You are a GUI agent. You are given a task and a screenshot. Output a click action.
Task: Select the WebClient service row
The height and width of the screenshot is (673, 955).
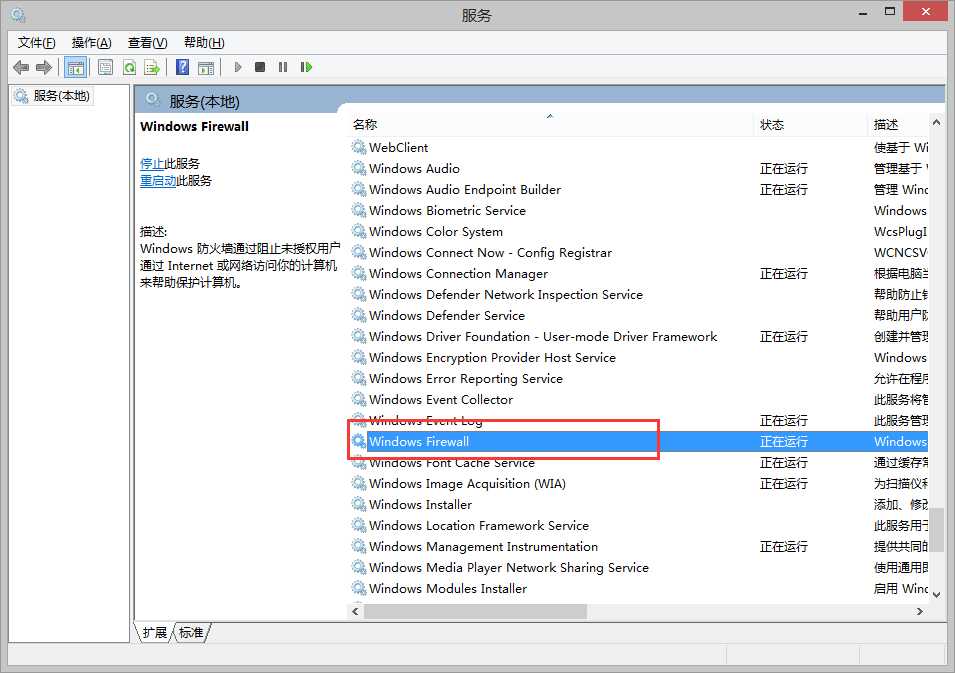[x=638, y=147]
